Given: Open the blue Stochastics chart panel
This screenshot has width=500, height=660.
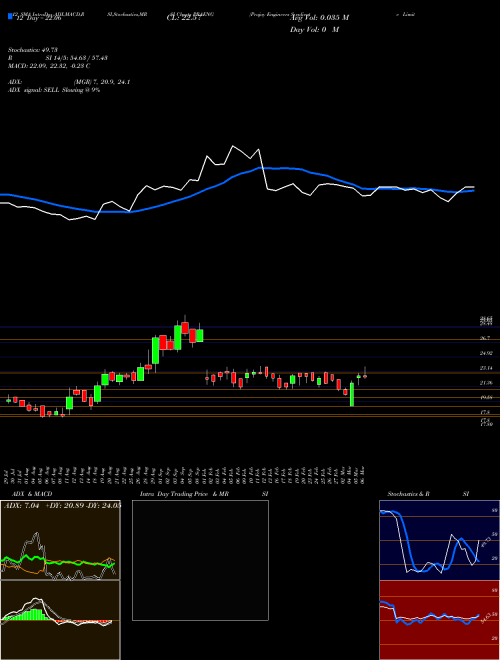Looking at the screenshot, I should pyautogui.click(x=439, y=540).
